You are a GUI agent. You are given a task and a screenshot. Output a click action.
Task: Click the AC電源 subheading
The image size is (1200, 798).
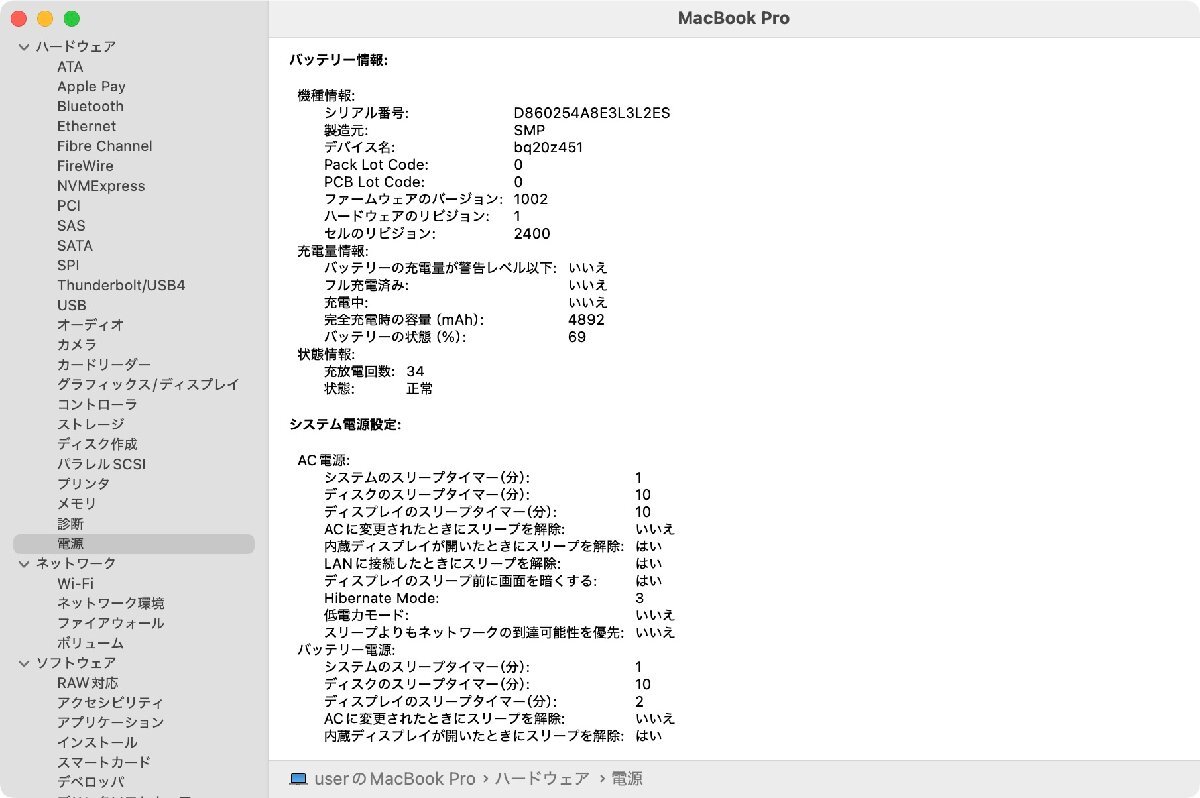[322, 460]
